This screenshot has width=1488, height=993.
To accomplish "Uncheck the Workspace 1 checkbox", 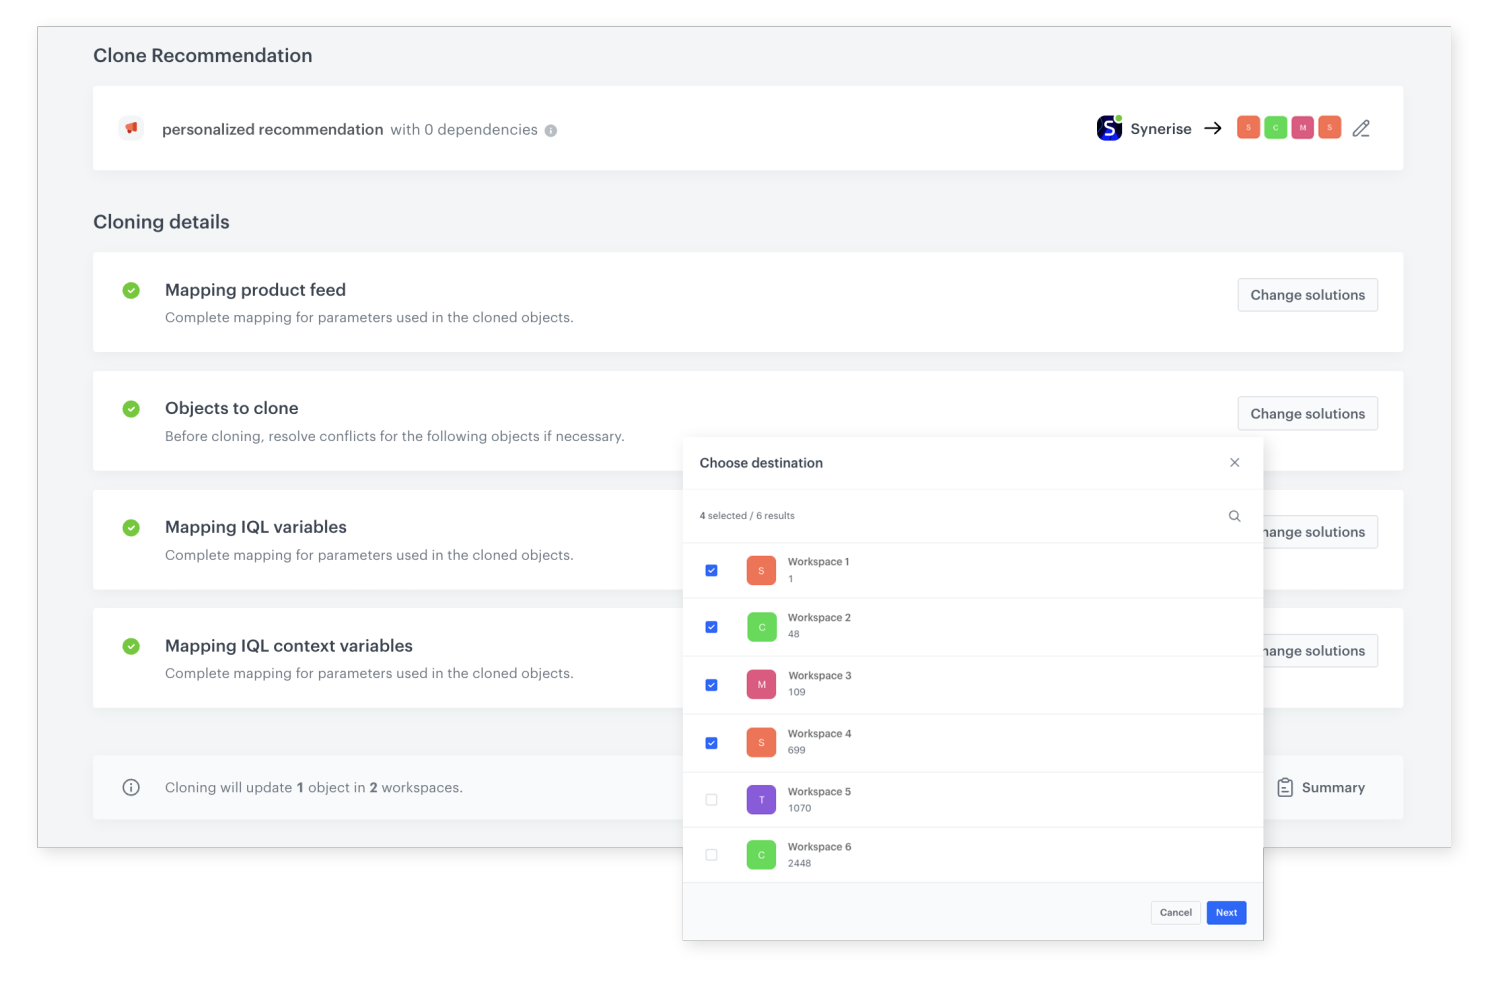I will [x=711, y=571].
